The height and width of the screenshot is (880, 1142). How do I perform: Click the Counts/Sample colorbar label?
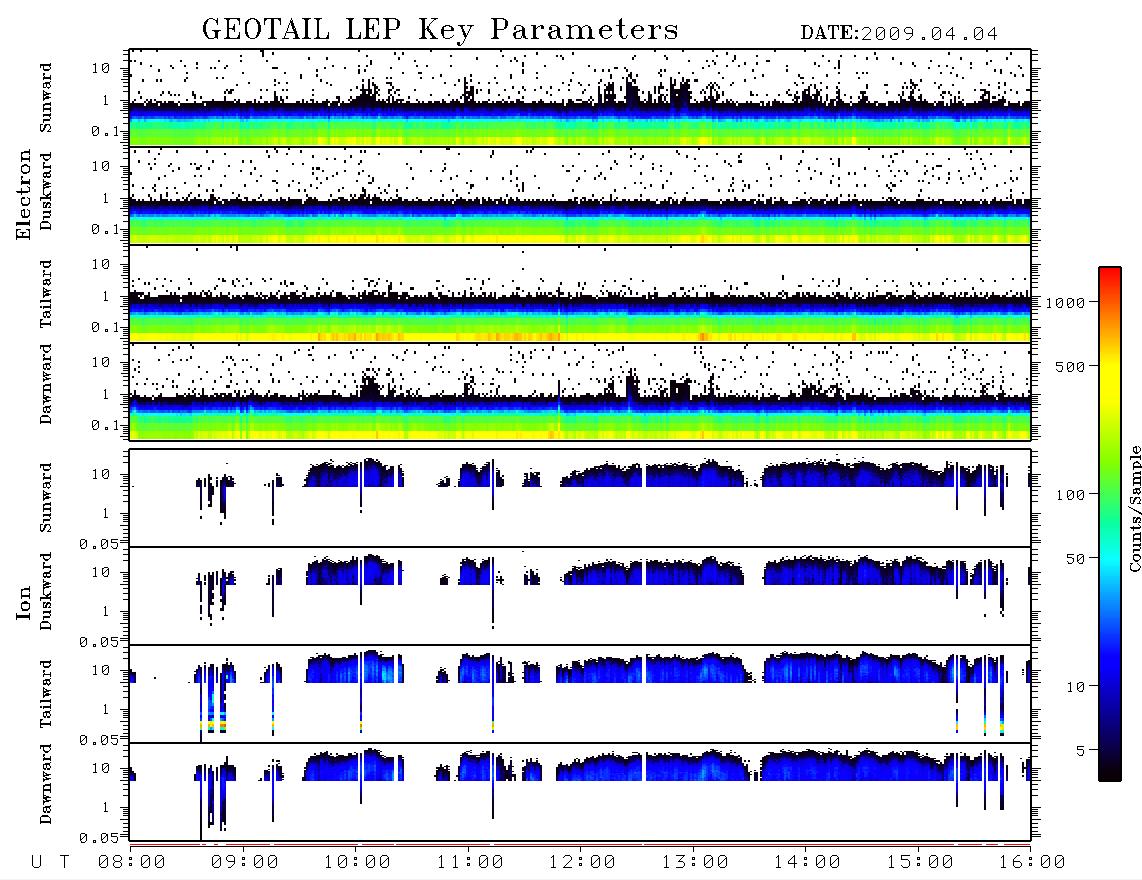tap(1134, 509)
